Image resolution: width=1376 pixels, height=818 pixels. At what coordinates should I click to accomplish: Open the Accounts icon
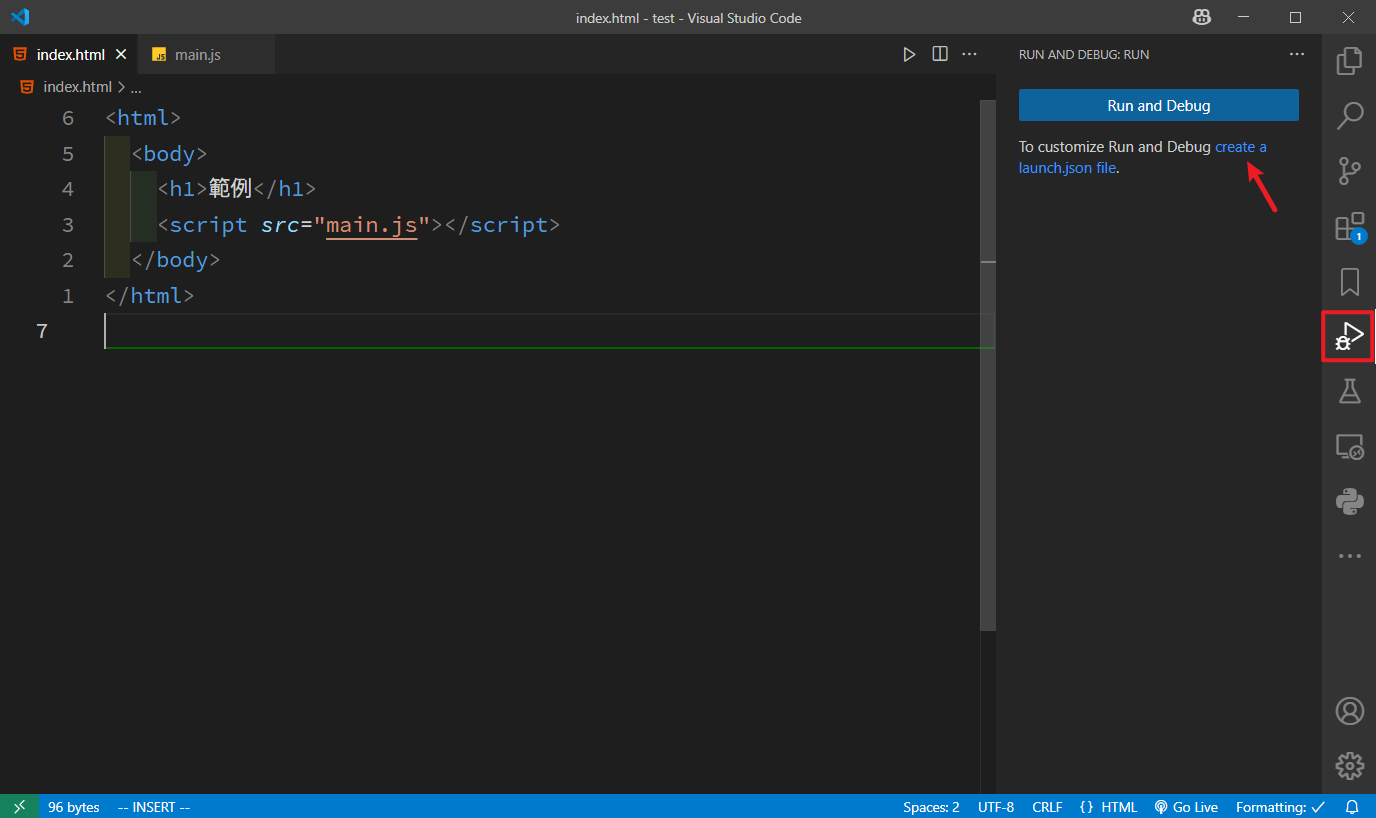1349,711
